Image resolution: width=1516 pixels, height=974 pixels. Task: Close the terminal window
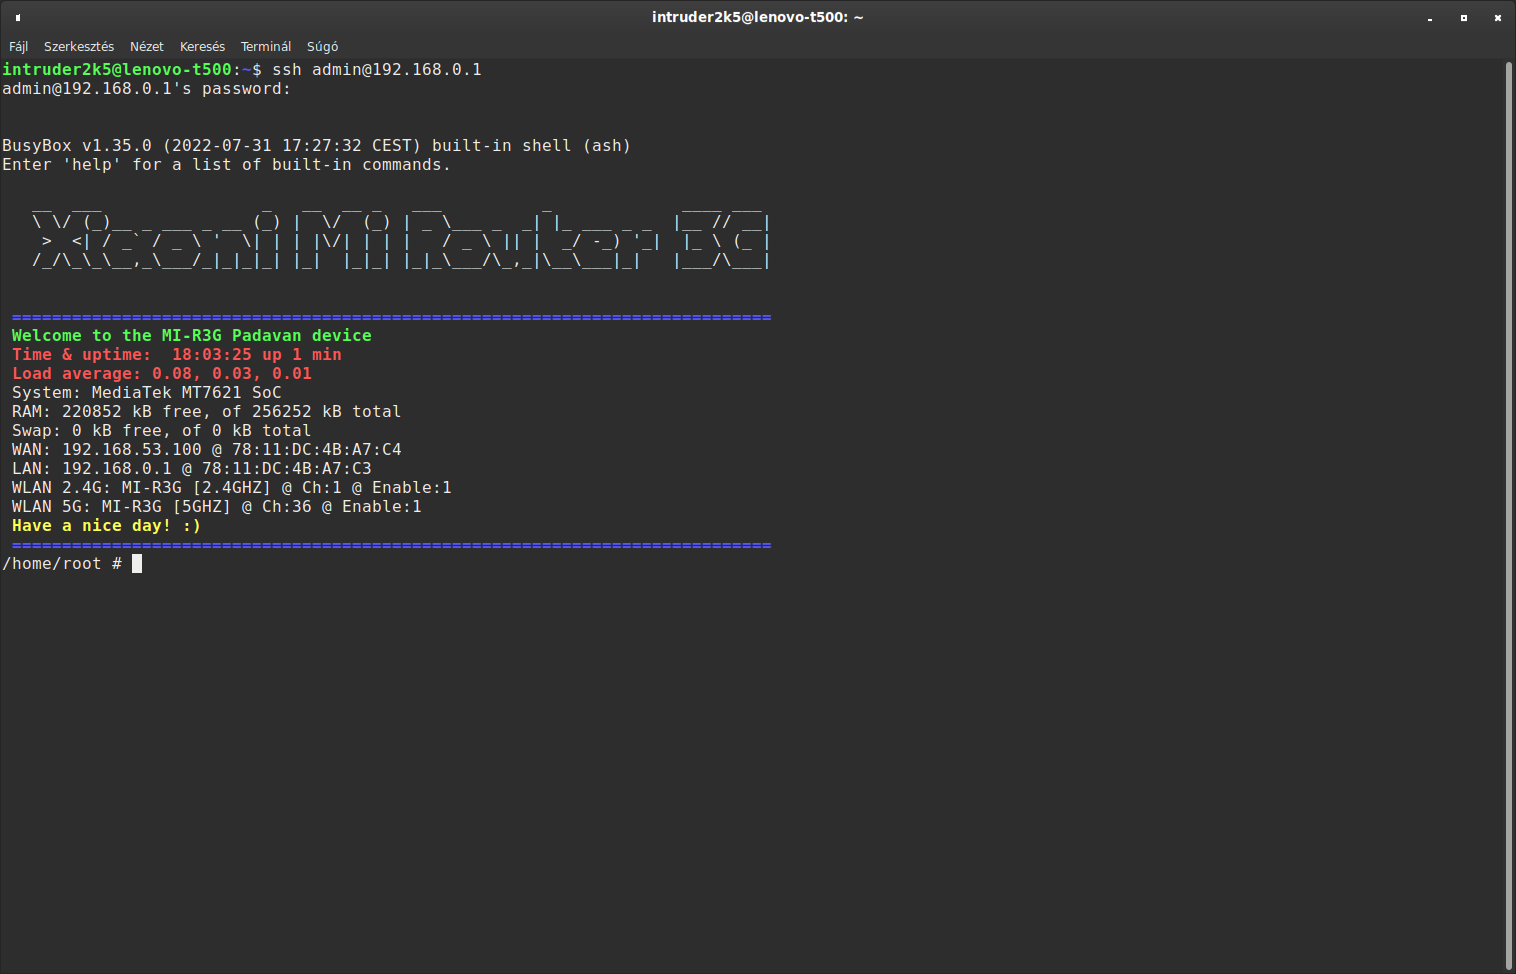pos(1498,18)
